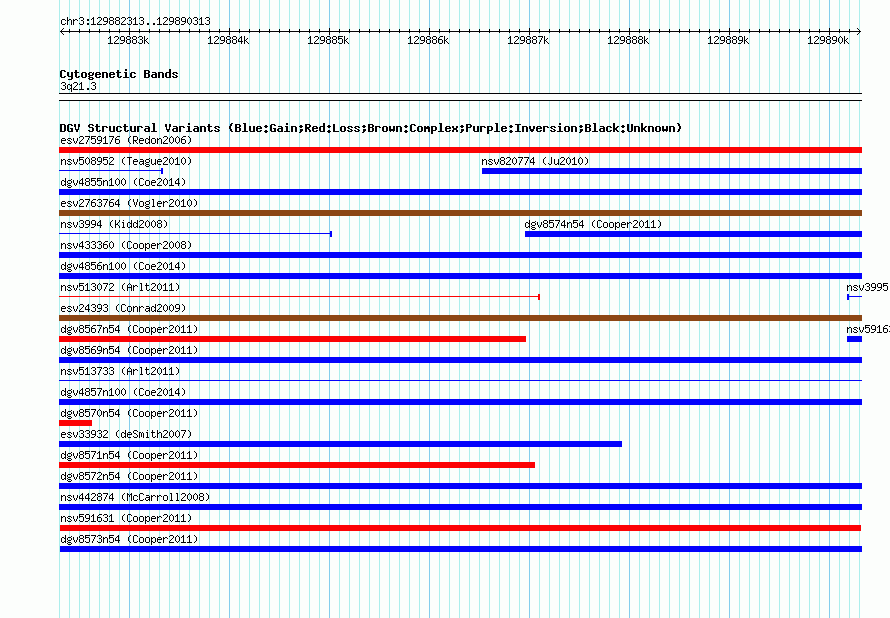Open dgv8571n54 (Cooper2011) variant label
The height and width of the screenshot is (618, 890).
click(x=129, y=455)
